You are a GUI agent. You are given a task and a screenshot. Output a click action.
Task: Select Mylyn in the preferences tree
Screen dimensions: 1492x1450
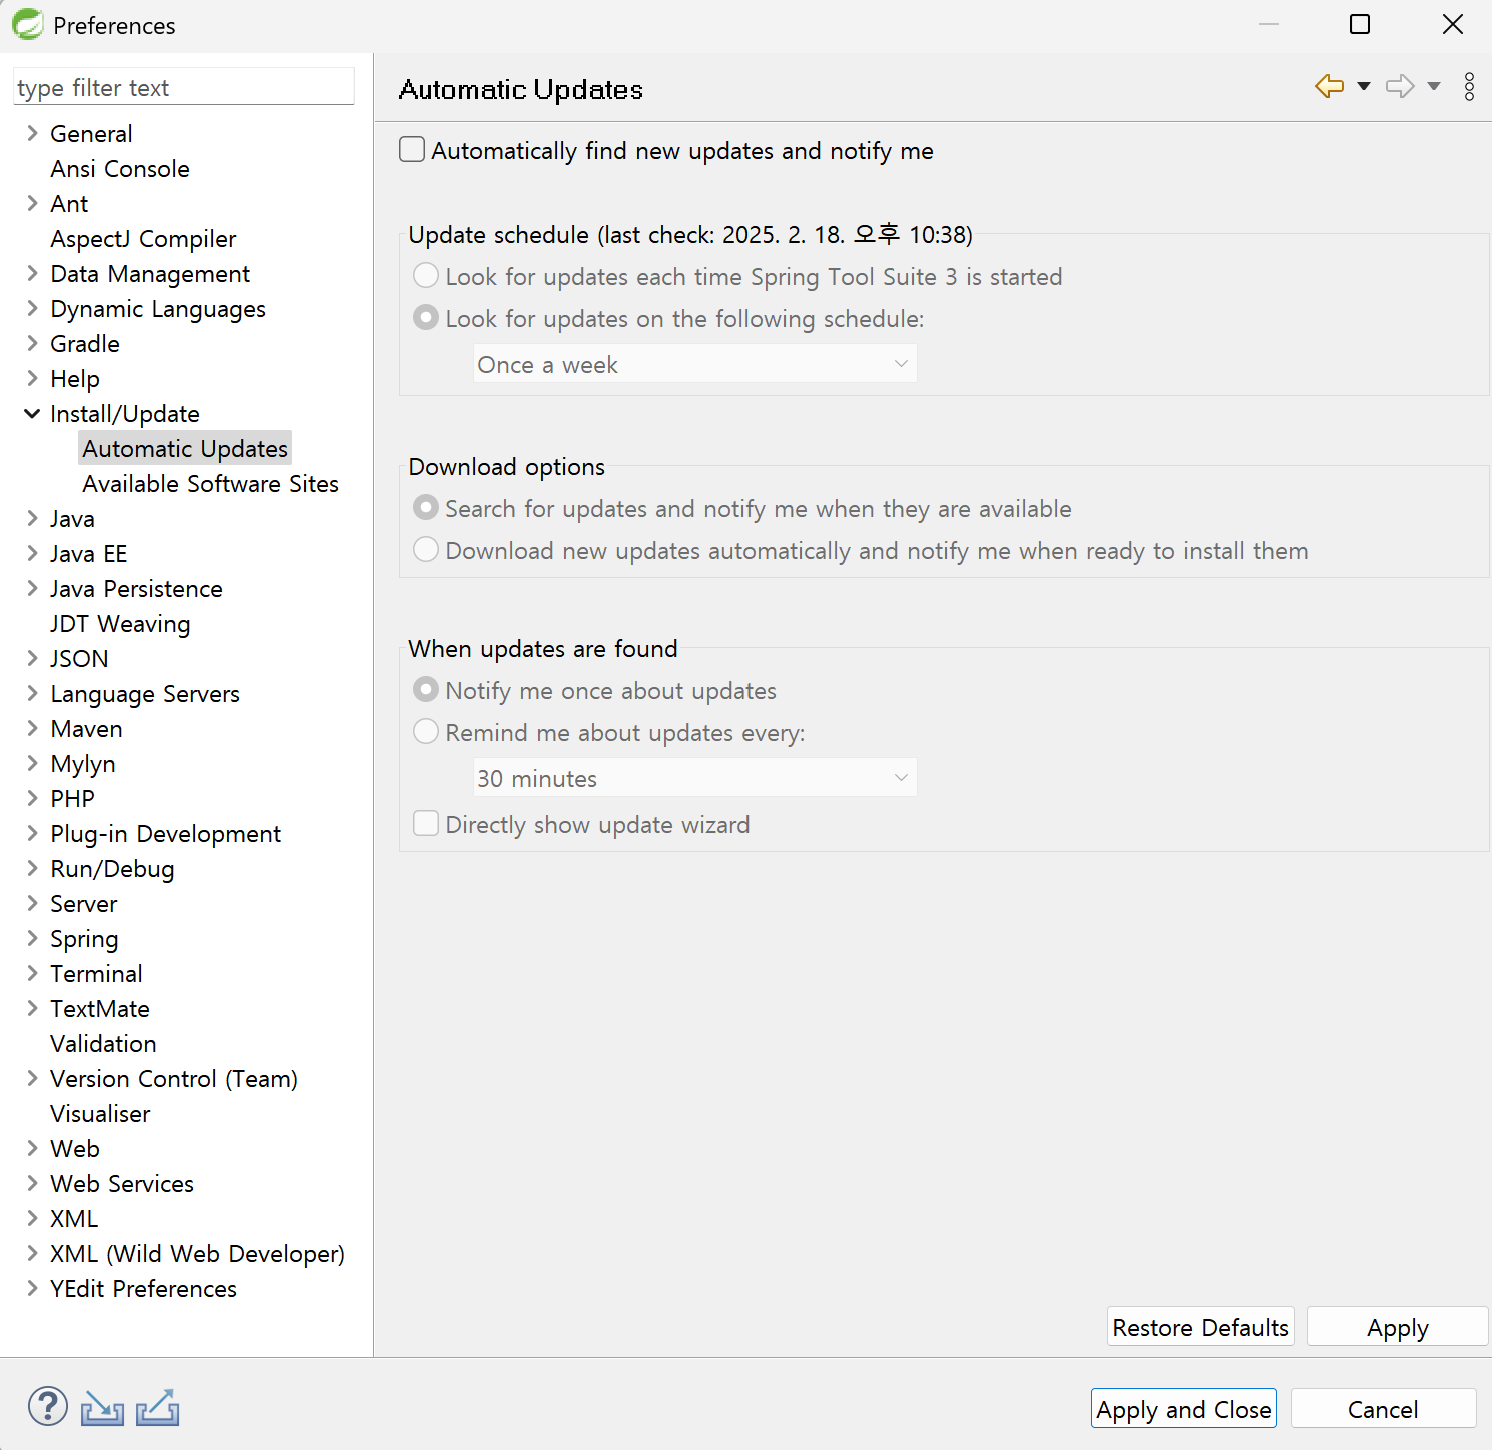(83, 763)
